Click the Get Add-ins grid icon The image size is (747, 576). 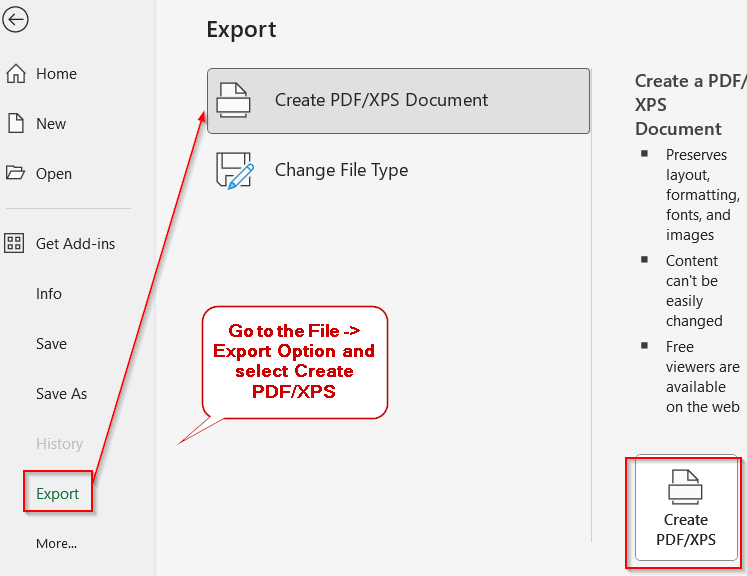pyautogui.click(x=14, y=243)
